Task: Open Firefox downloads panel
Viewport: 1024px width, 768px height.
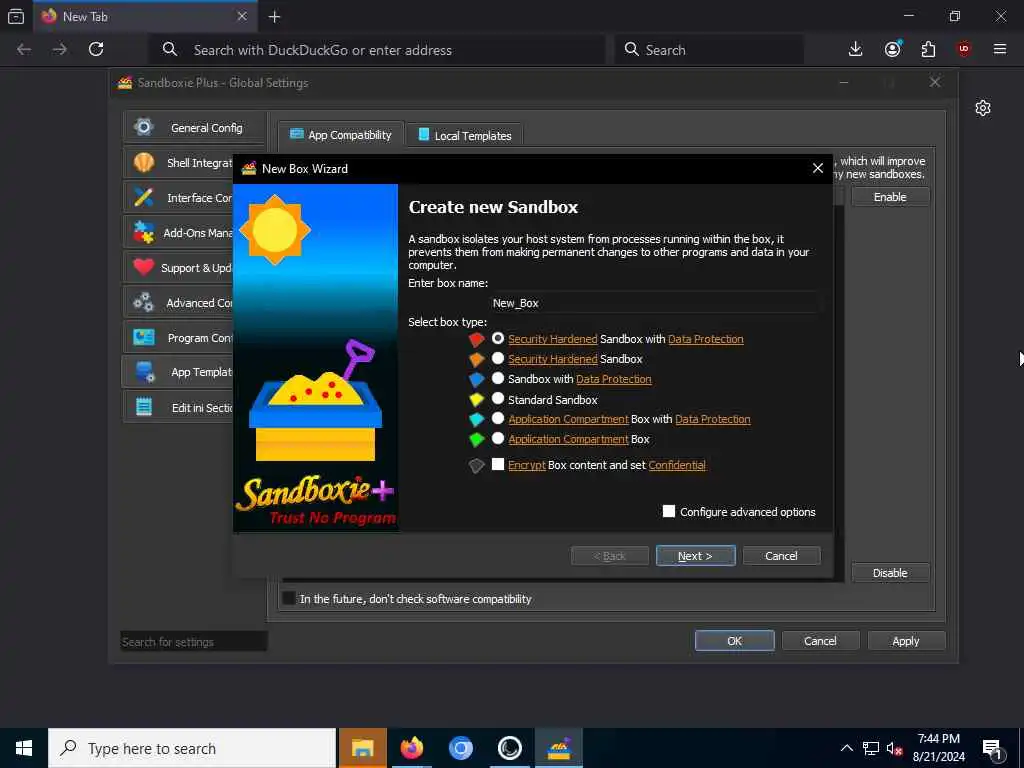Action: pyautogui.click(x=856, y=49)
